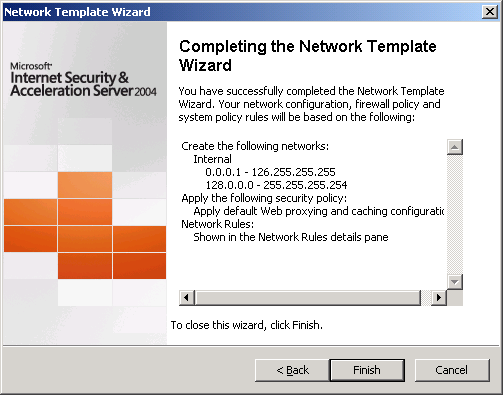Close the wizard using the title bar X
The width and height of the screenshot is (503, 395).
(490, 12)
